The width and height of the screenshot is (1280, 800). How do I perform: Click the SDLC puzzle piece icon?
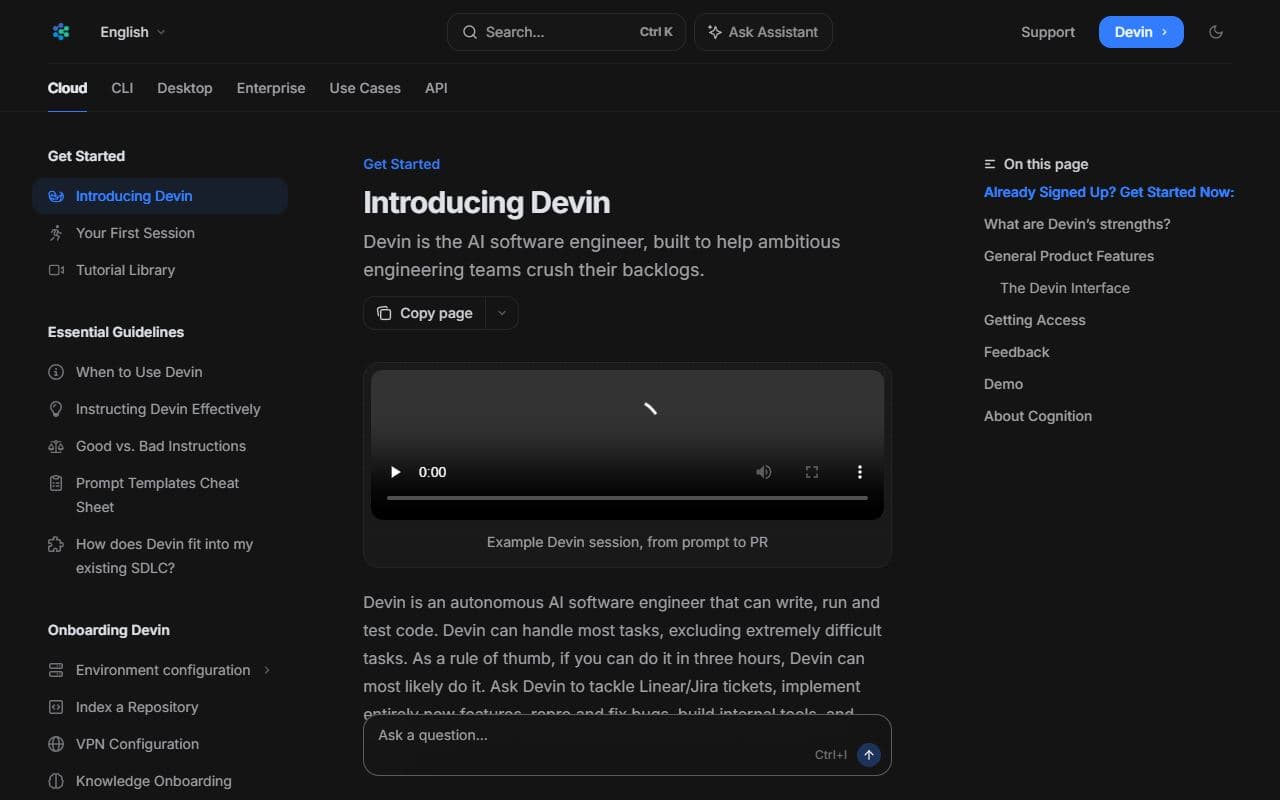[x=56, y=544]
